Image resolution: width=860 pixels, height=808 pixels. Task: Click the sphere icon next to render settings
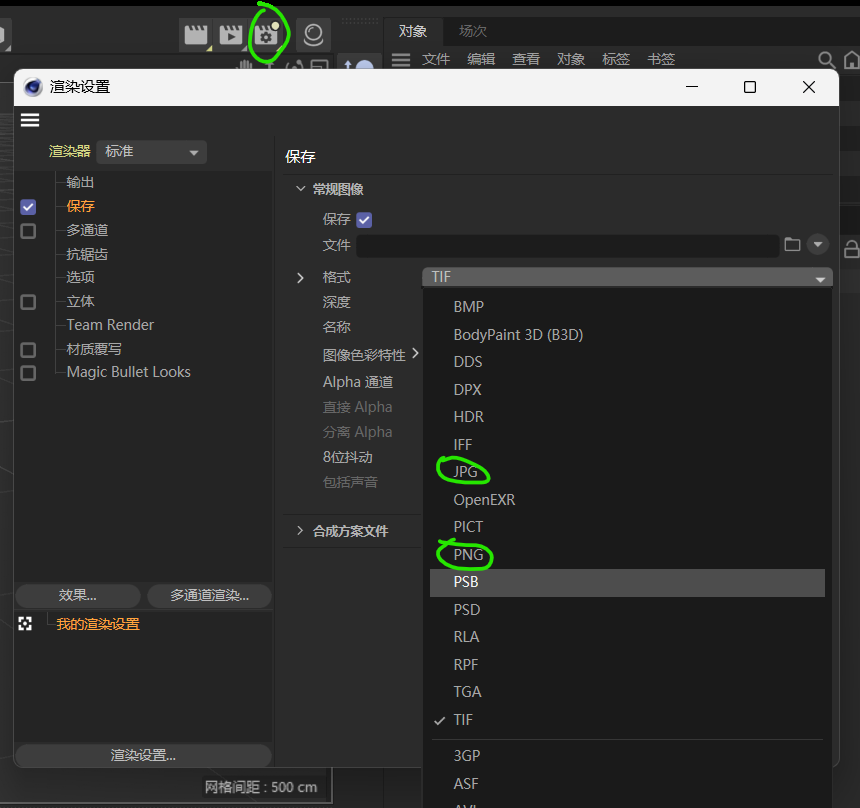coord(313,35)
